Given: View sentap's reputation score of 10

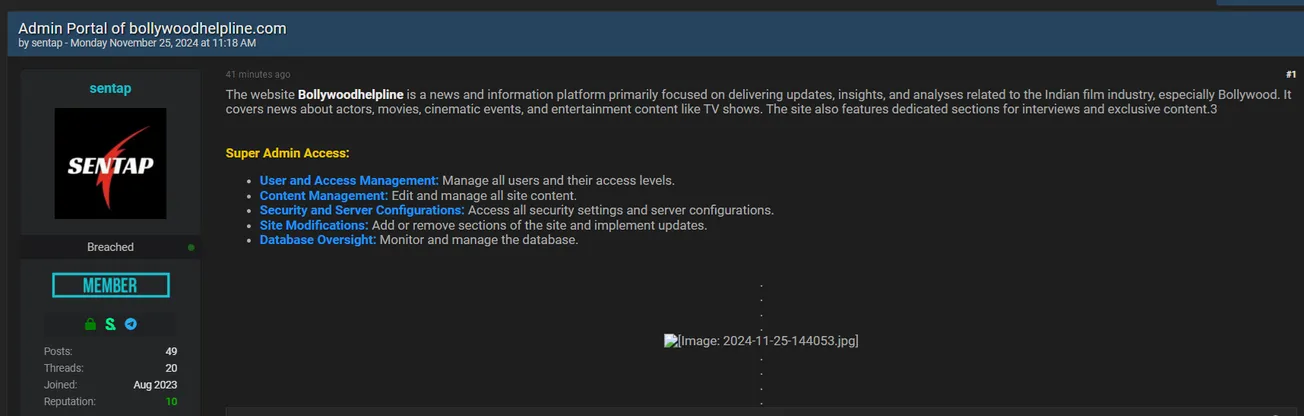Looking at the screenshot, I should coord(171,402).
